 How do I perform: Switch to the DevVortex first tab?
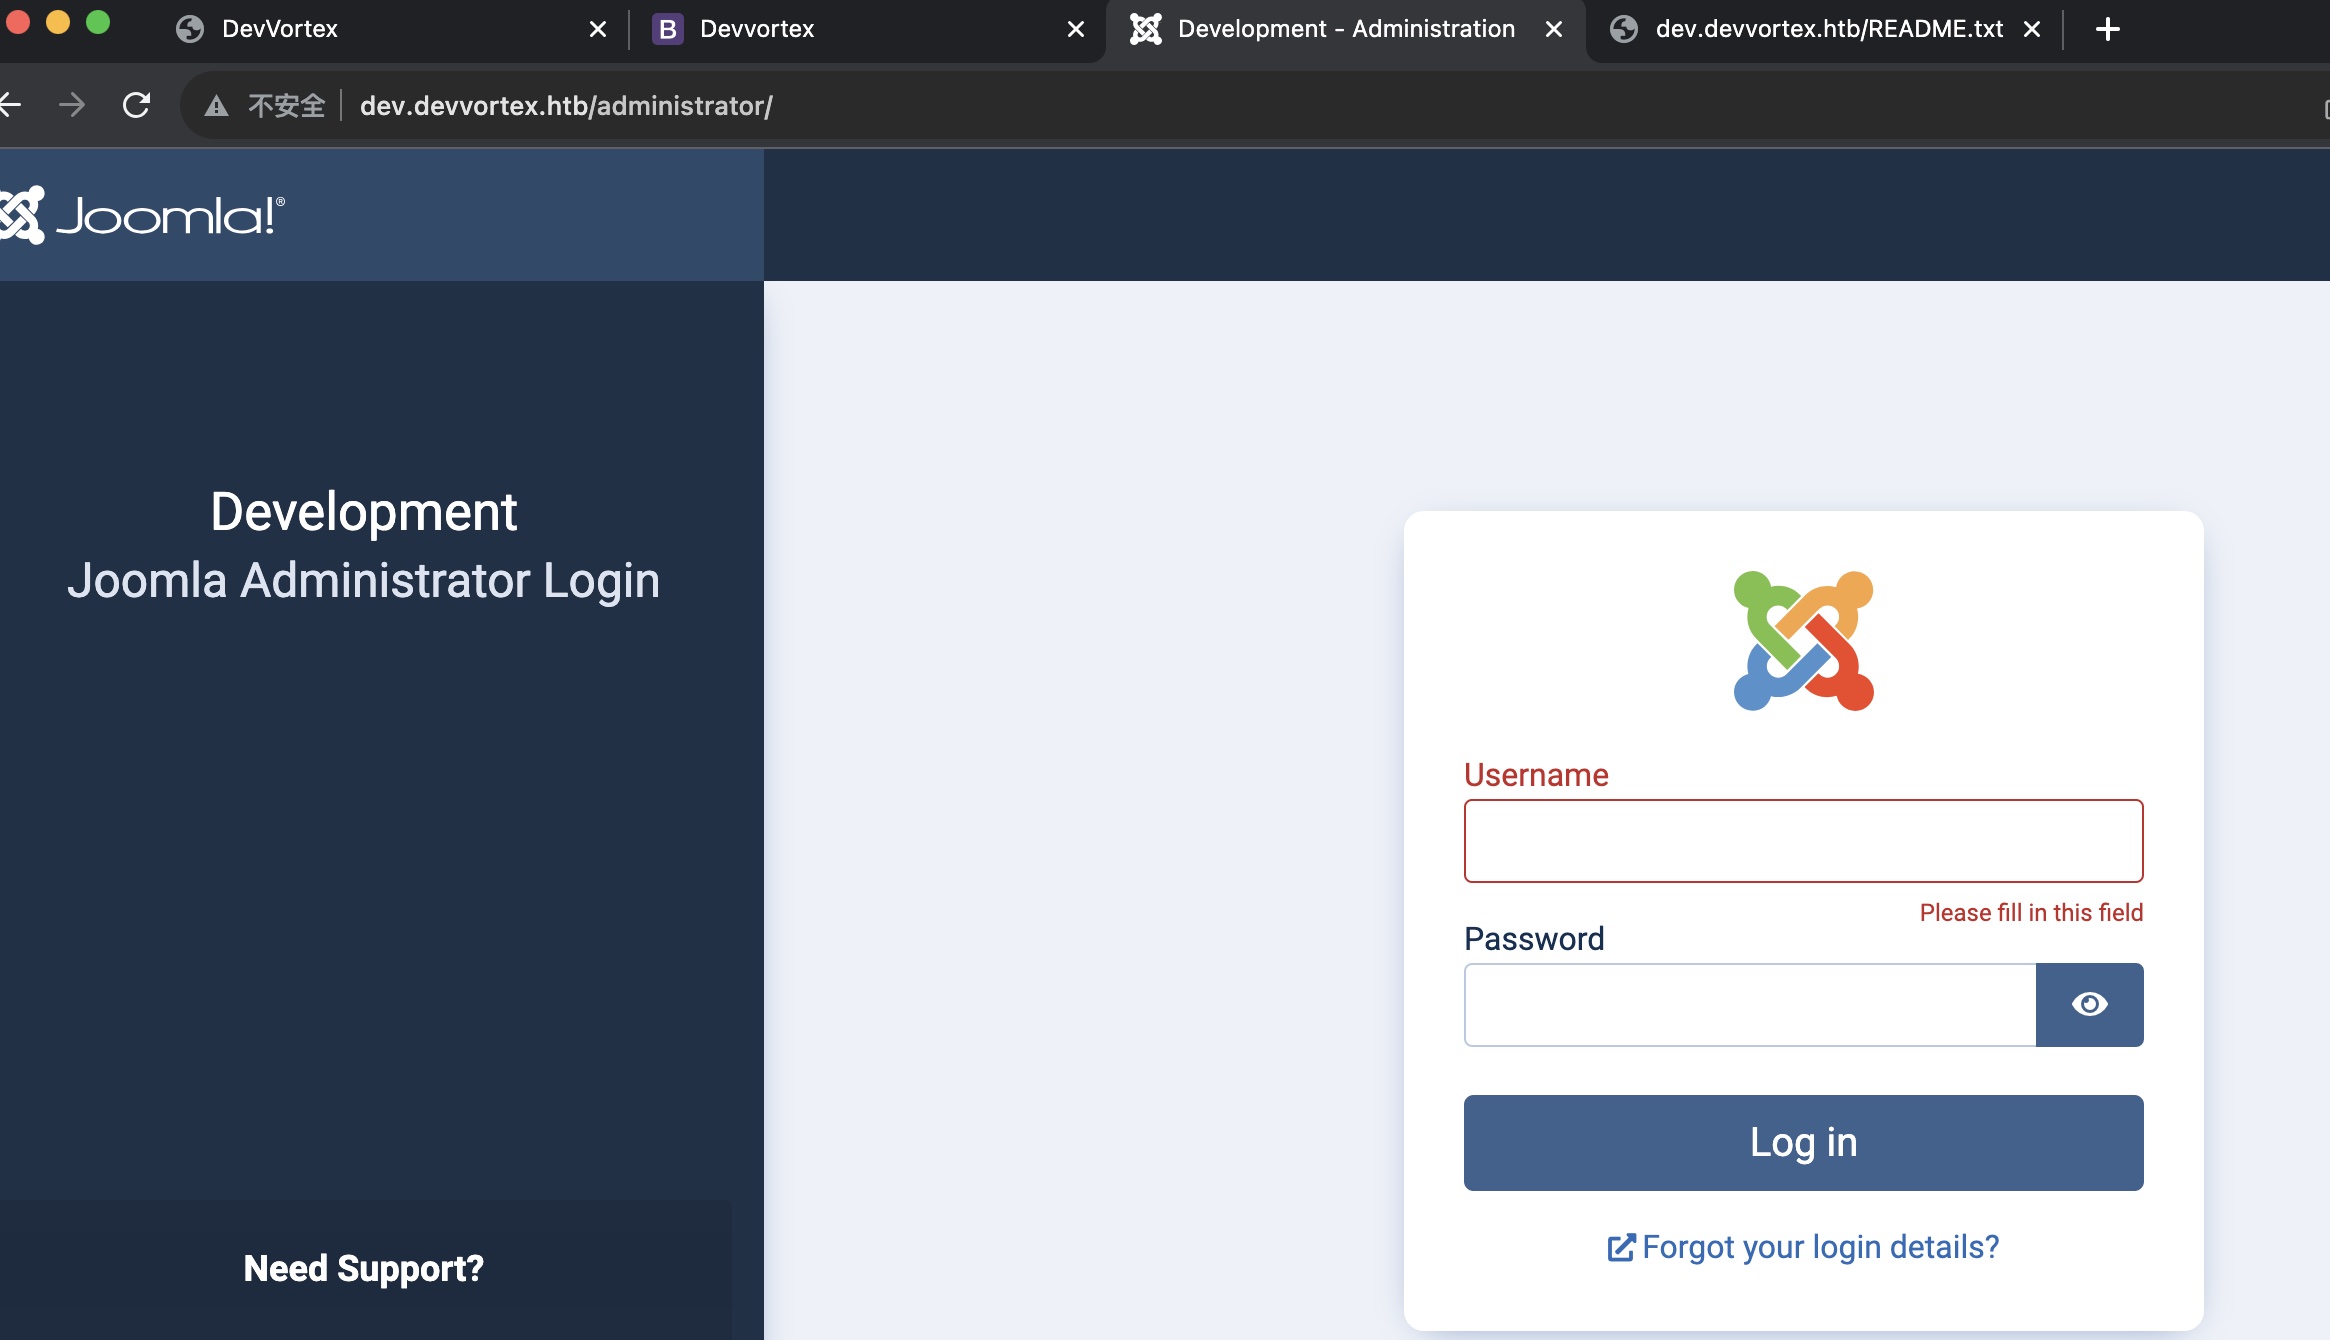(x=280, y=29)
